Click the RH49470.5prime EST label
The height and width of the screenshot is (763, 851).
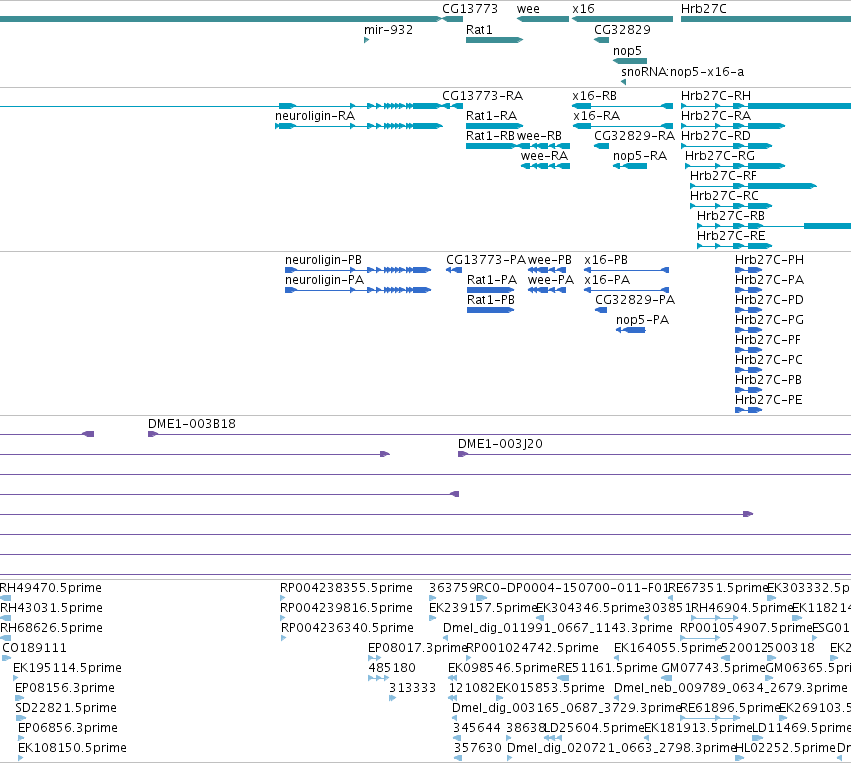point(50,588)
